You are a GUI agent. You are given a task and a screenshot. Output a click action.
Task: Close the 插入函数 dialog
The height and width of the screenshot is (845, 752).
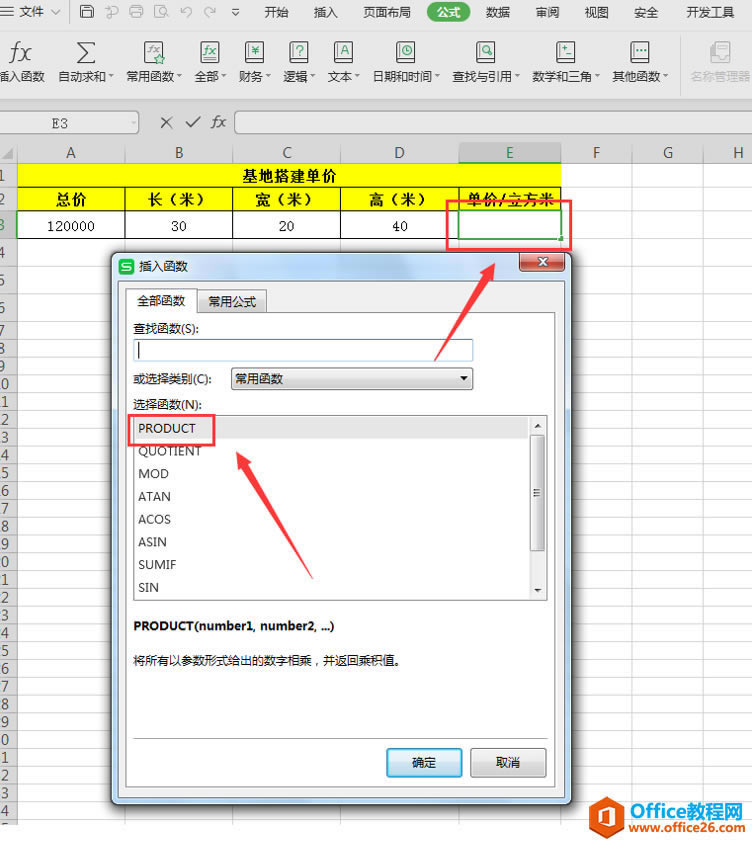pos(542,262)
